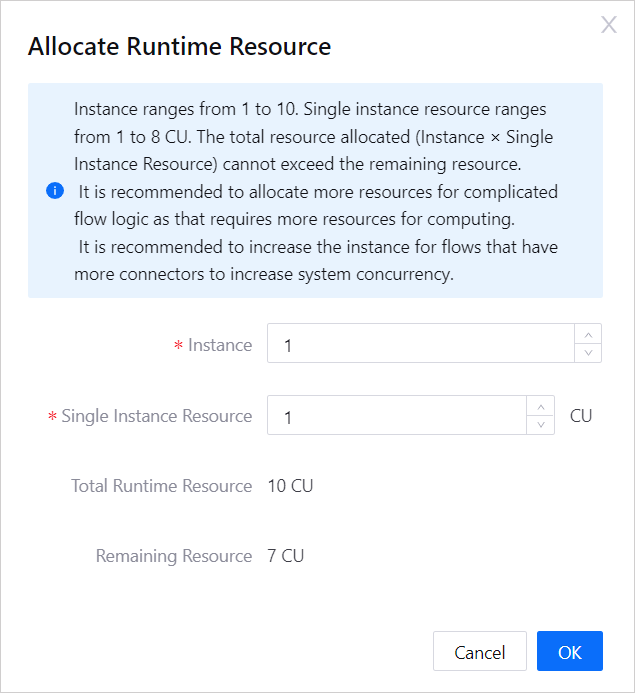Click the Single Instance Resource label

coord(156,416)
